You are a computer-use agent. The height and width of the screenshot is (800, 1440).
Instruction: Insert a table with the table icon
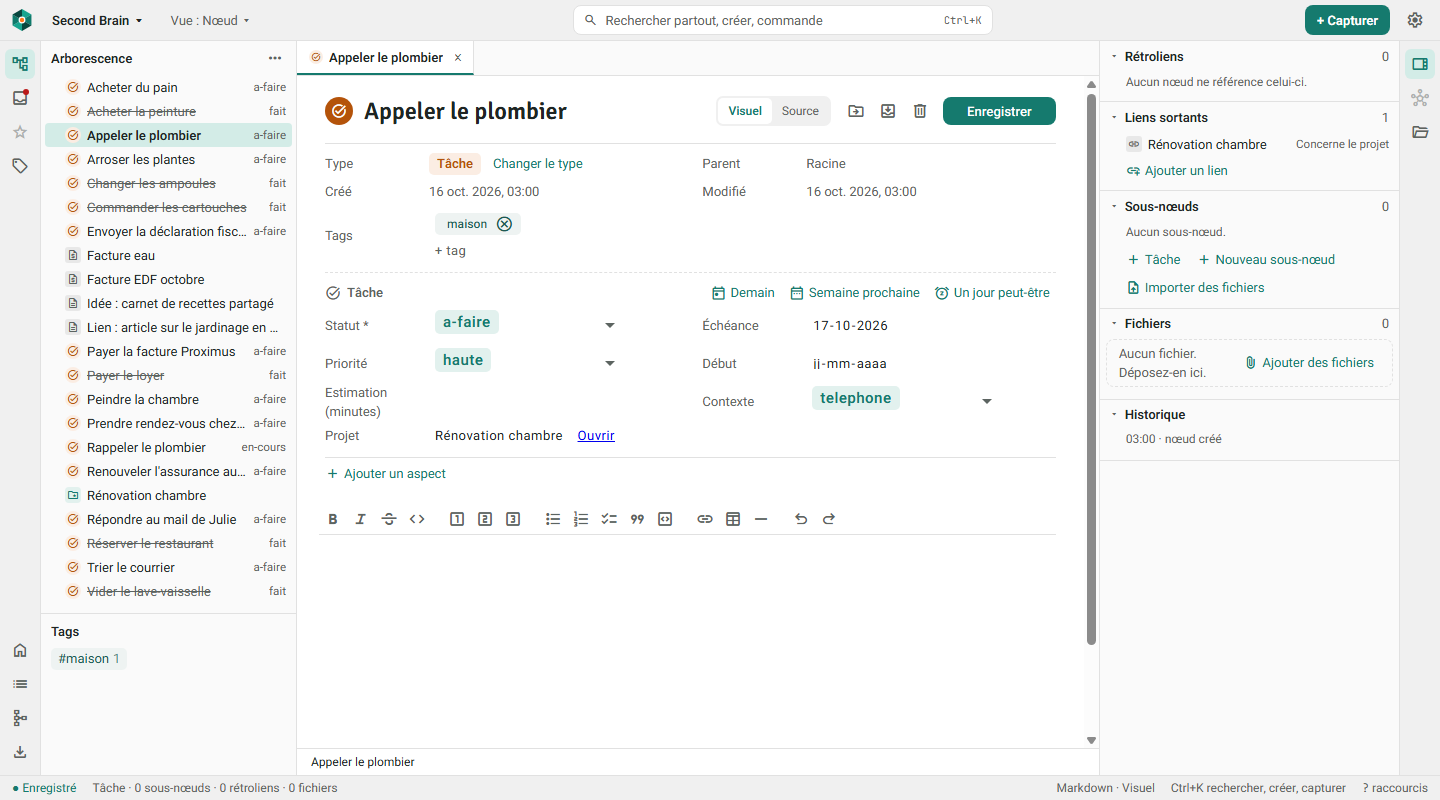click(733, 519)
